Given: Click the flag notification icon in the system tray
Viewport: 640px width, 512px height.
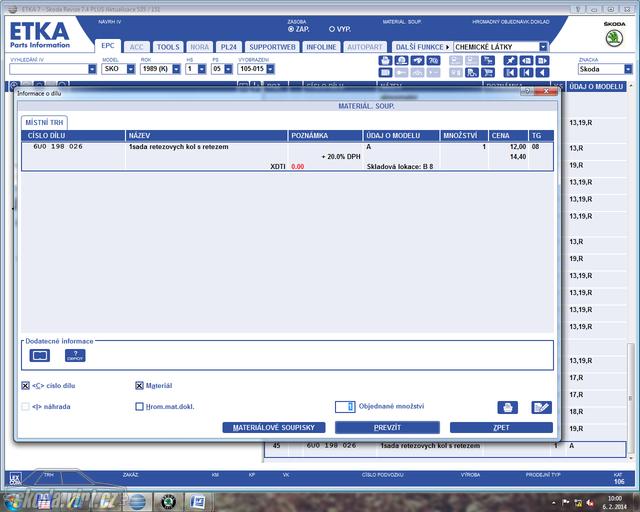Looking at the screenshot, I should click(x=566, y=503).
